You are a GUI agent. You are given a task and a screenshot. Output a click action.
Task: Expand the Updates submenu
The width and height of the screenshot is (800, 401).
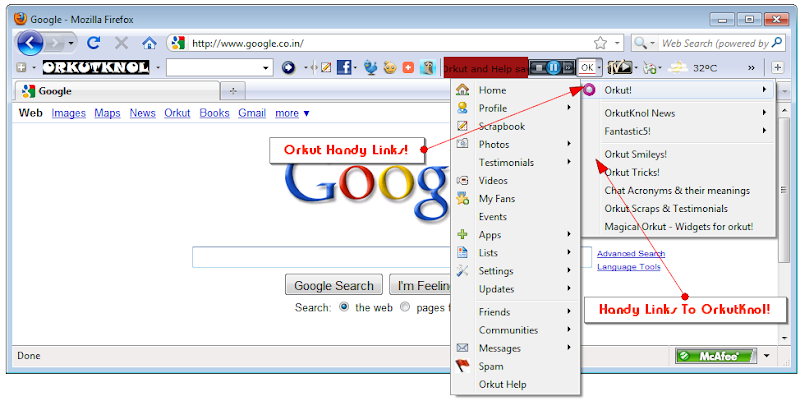click(x=515, y=289)
